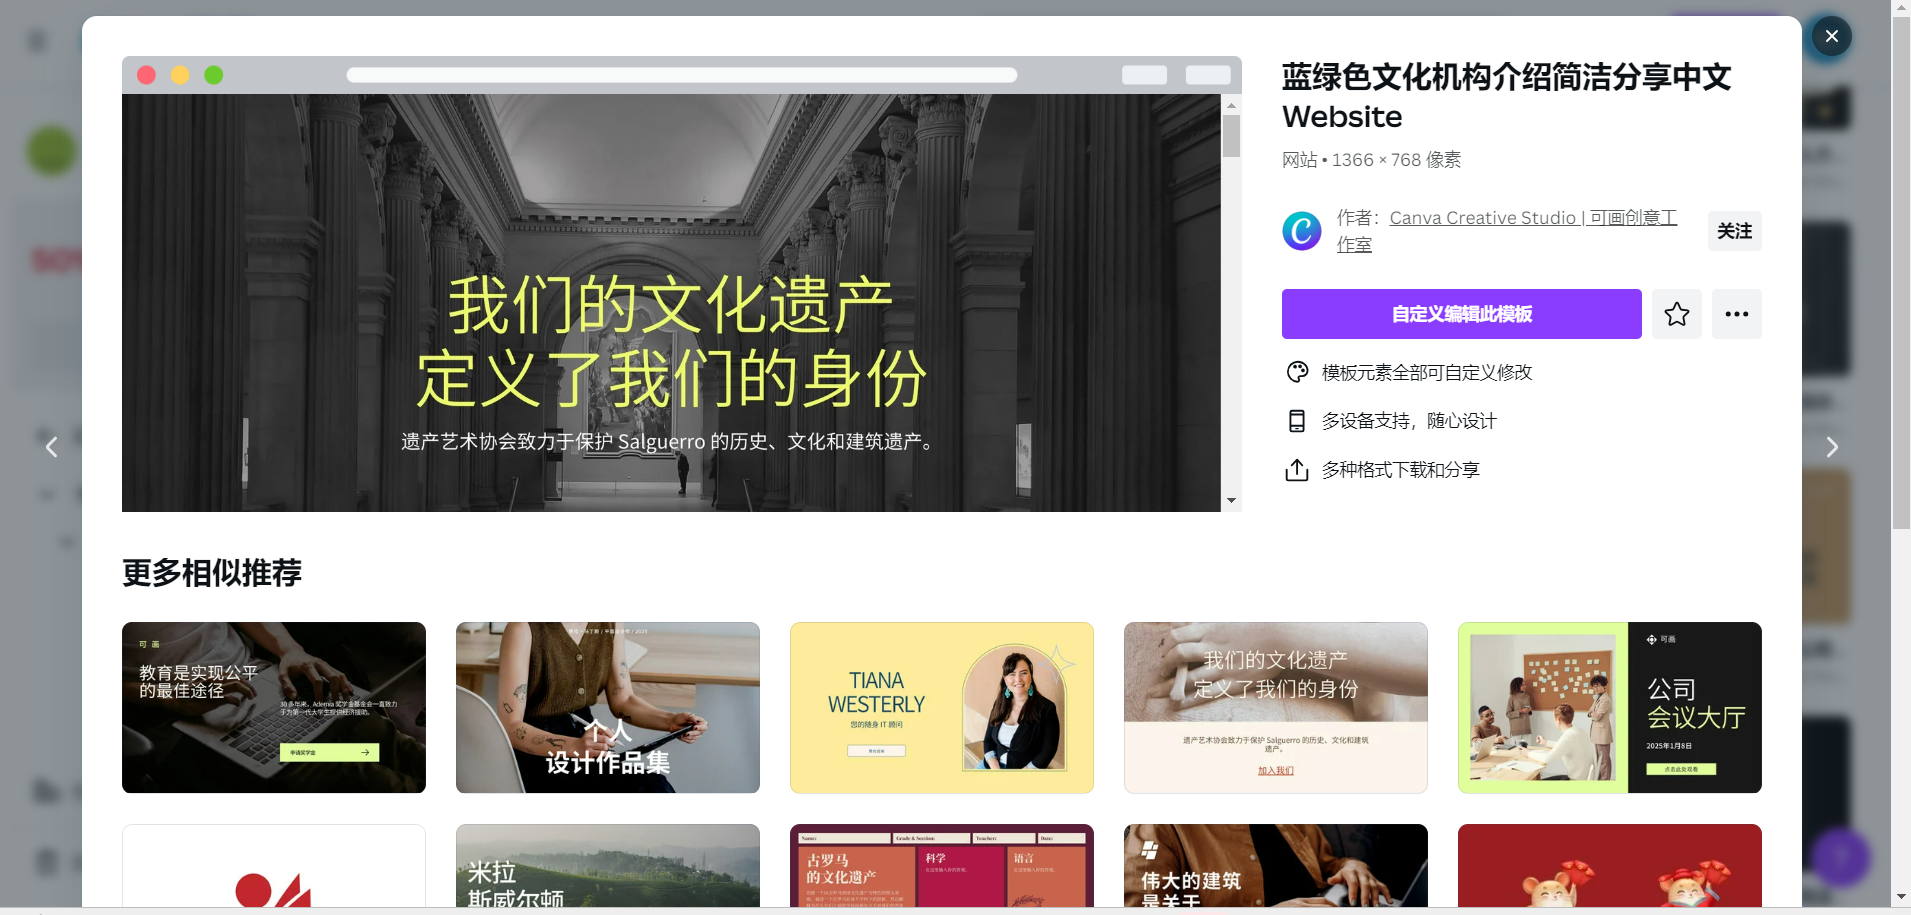Click the text 多设备支持，随心设计
The width and height of the screenshot is (1911, 915).
tap(1409, 421)
